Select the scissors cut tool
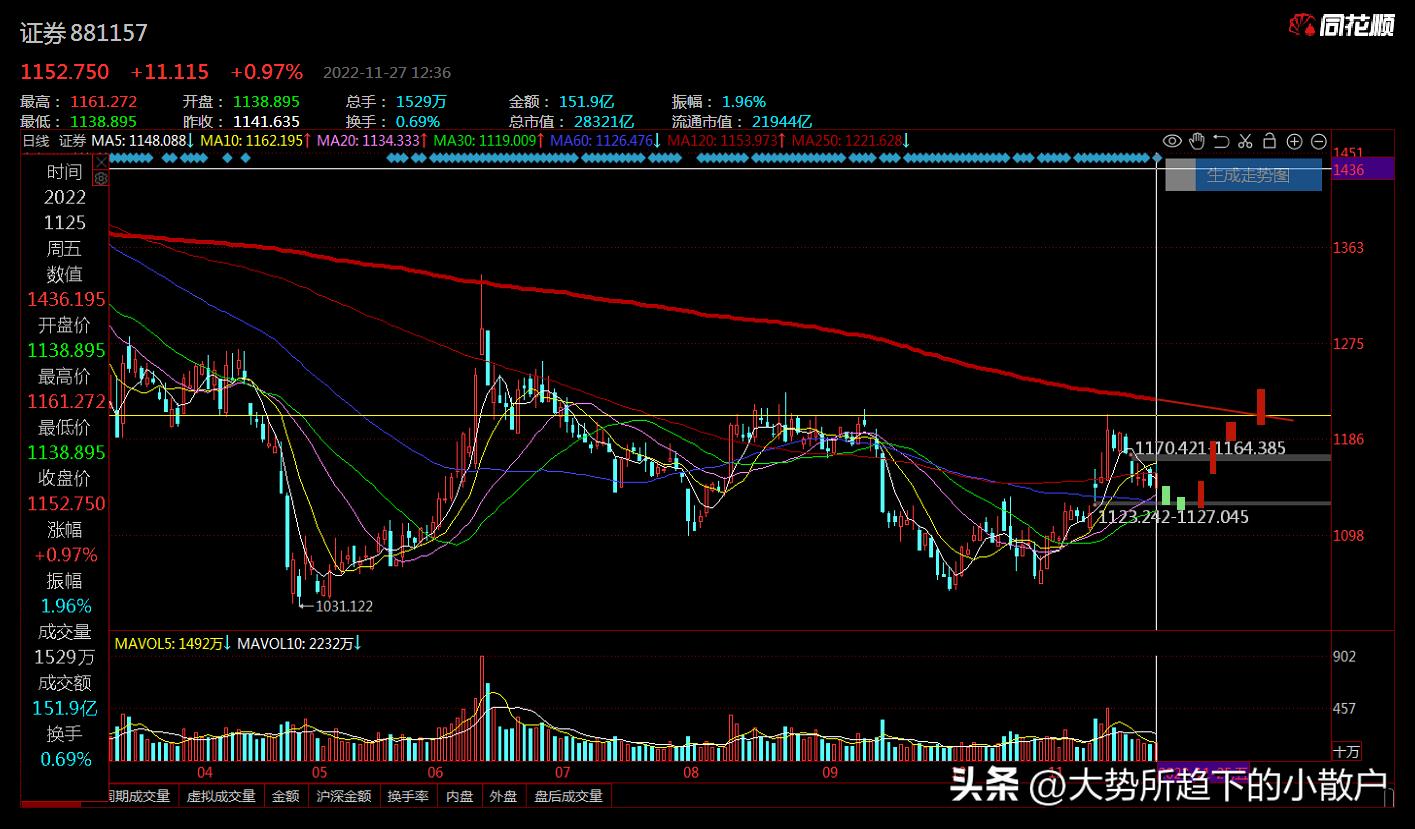The width and height of the screenshot is (1415, 829). click(x=1245, y=141)
